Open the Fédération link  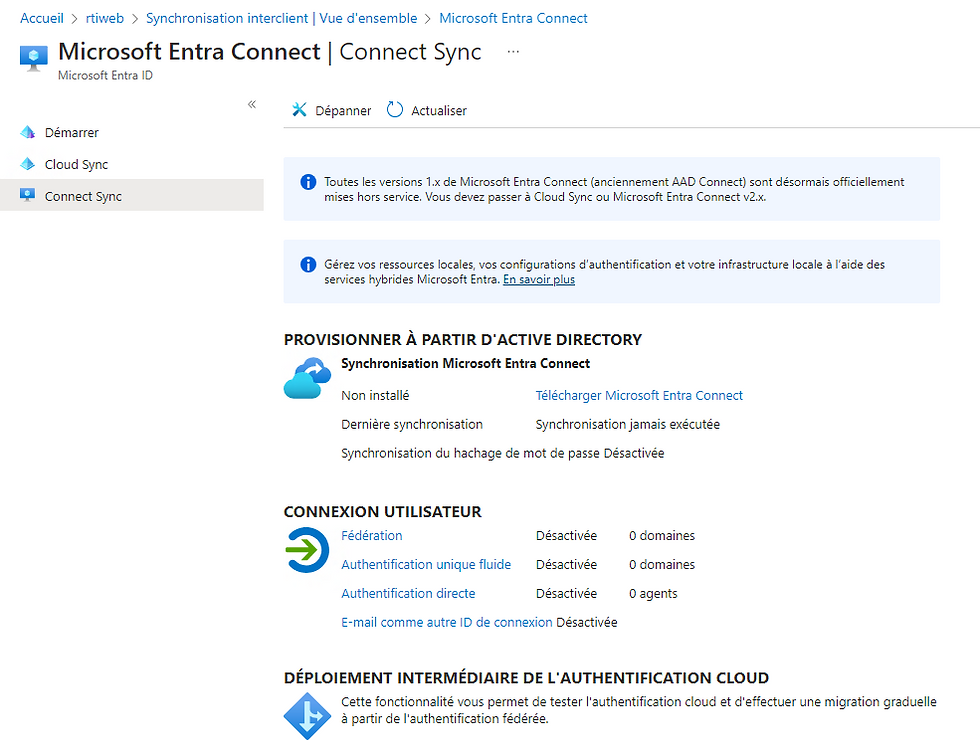coord(372,536)
